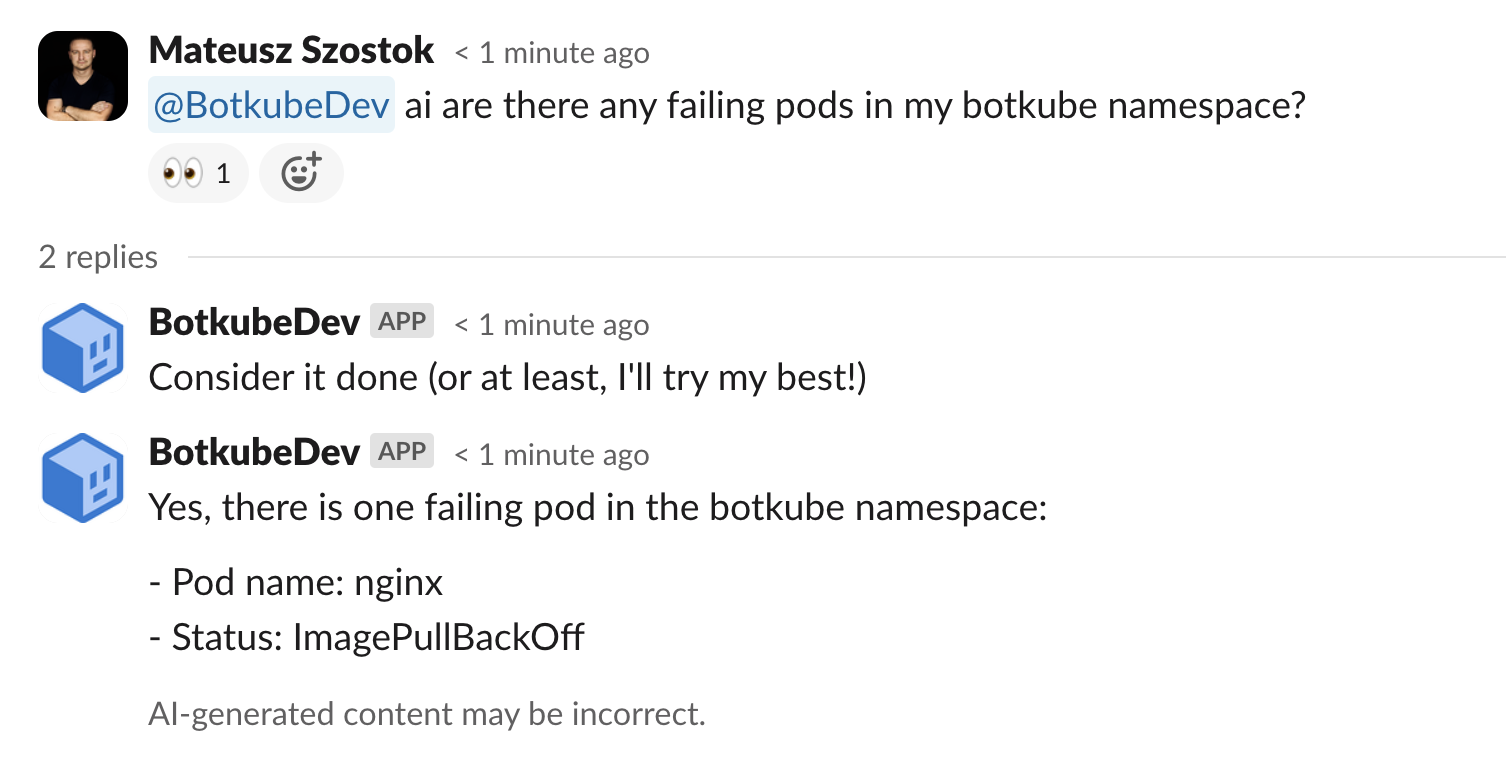Toggle a new emoji reaction via smiley button
The image size is (1506, 768).
click(x=301, y=172)
